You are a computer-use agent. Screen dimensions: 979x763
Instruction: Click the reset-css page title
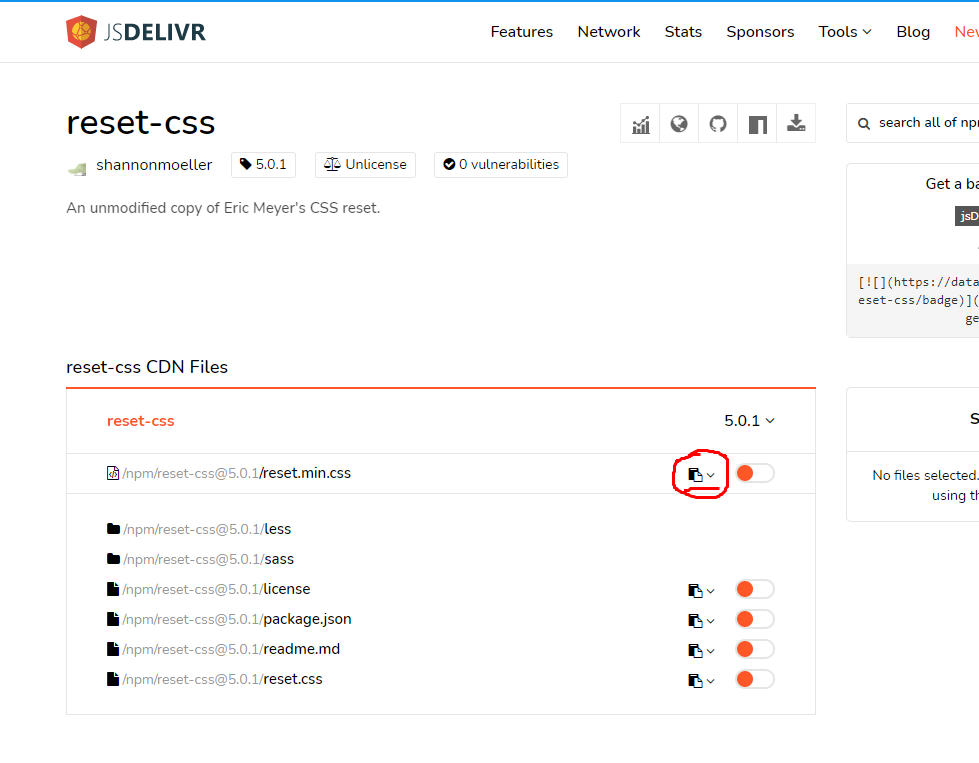coord(141,122)
